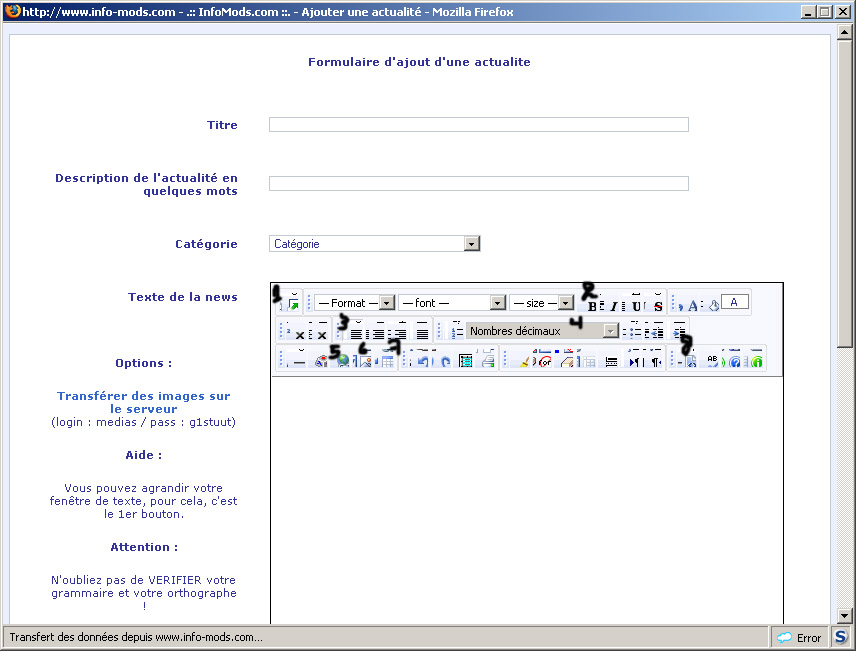The width and height of the screenshot is (856, 651).
Task: Redo the last undone edit
Action: [x=445, y=361]
